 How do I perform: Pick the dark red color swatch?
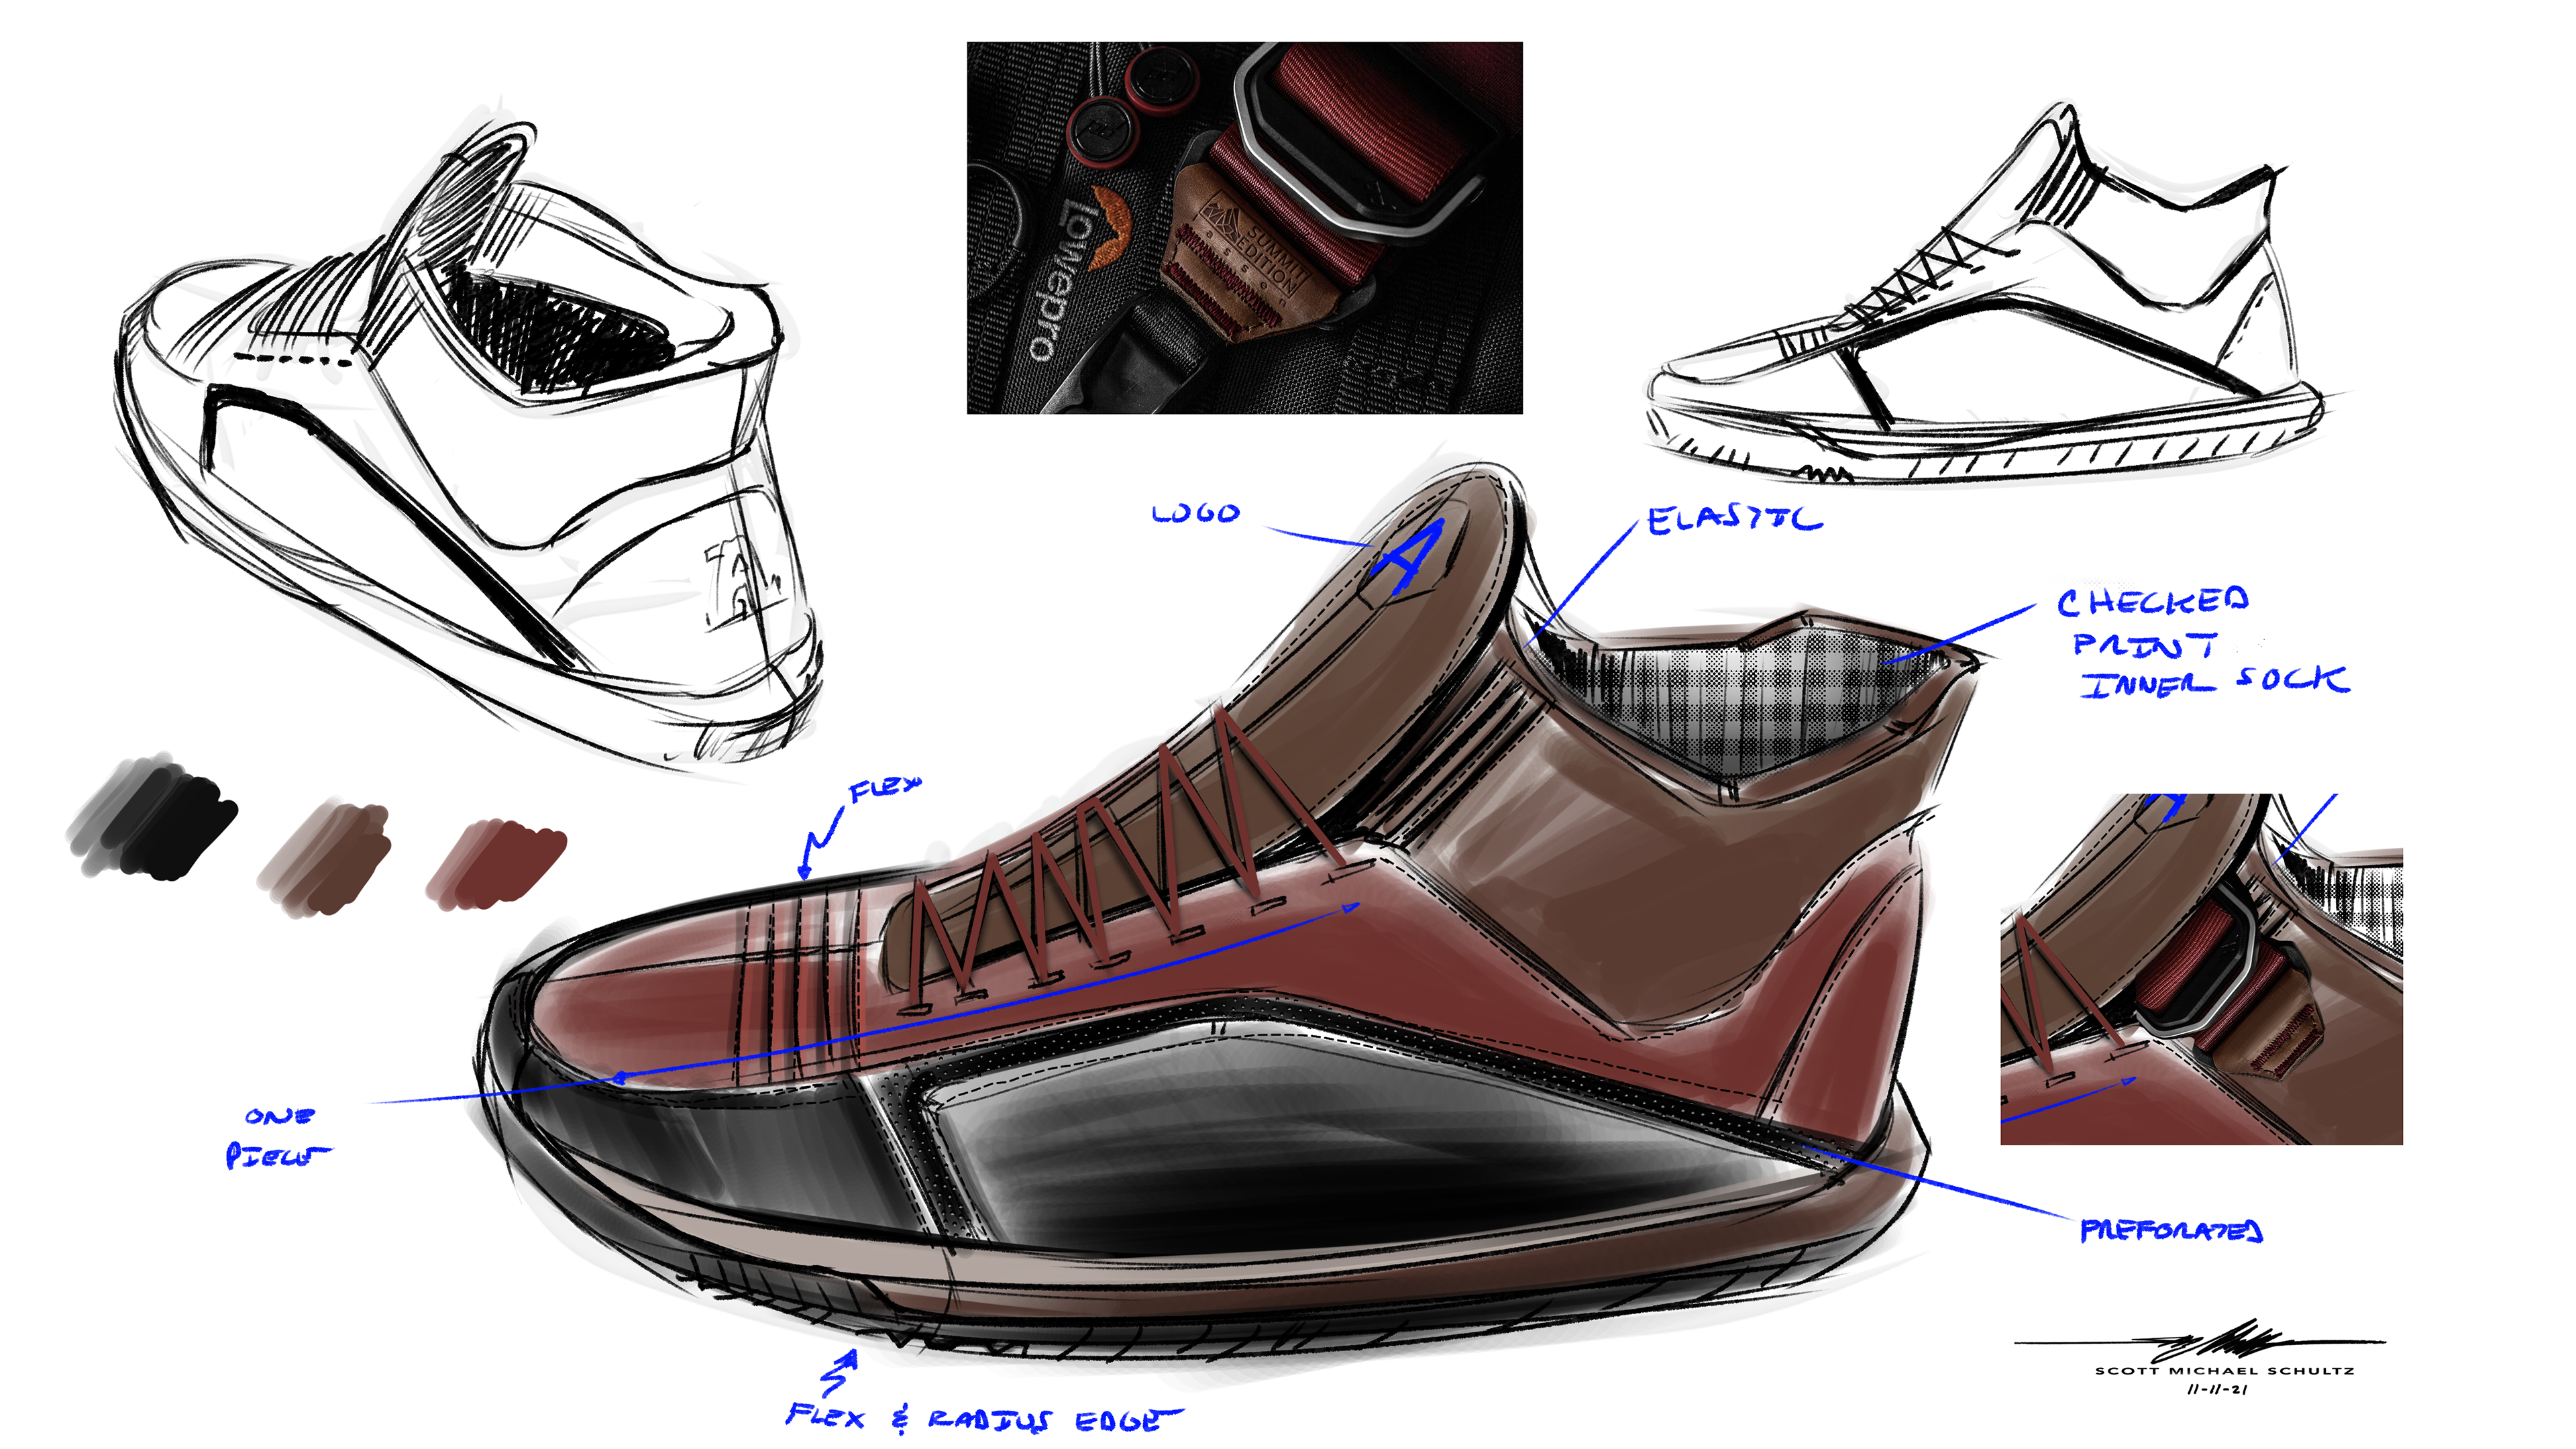point(497,862)
